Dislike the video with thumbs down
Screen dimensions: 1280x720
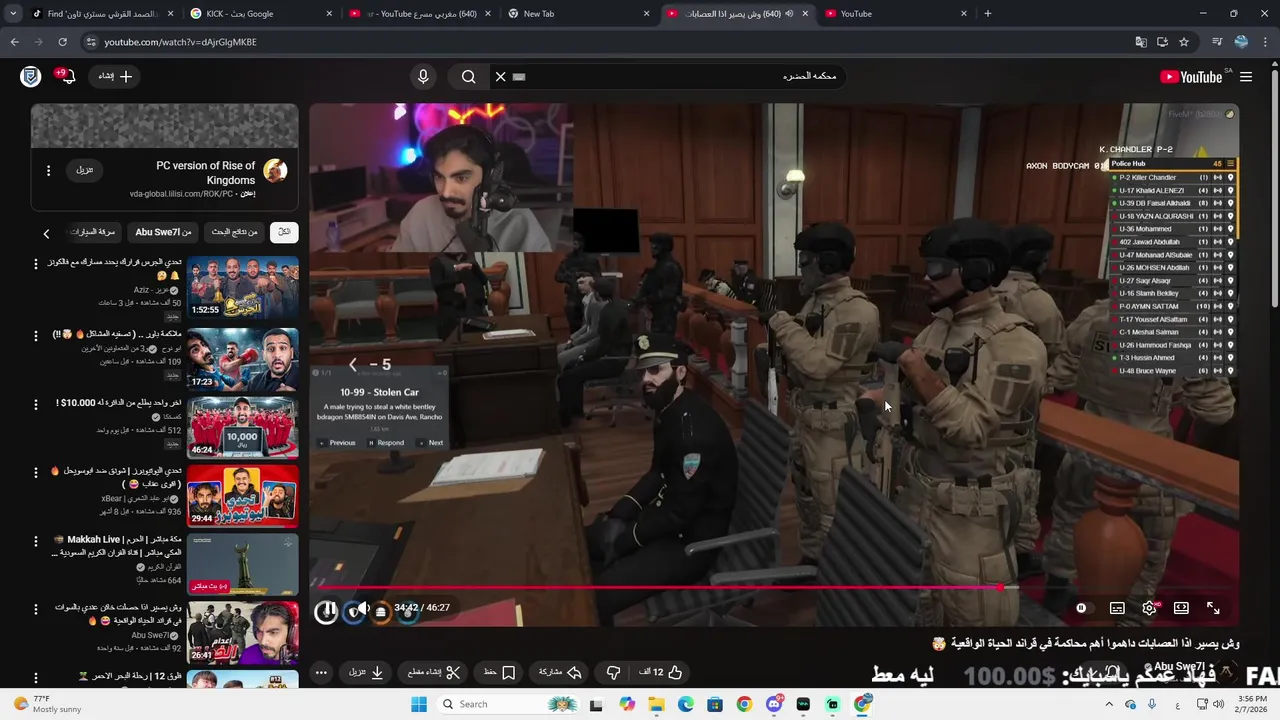[x=613, y=672]
